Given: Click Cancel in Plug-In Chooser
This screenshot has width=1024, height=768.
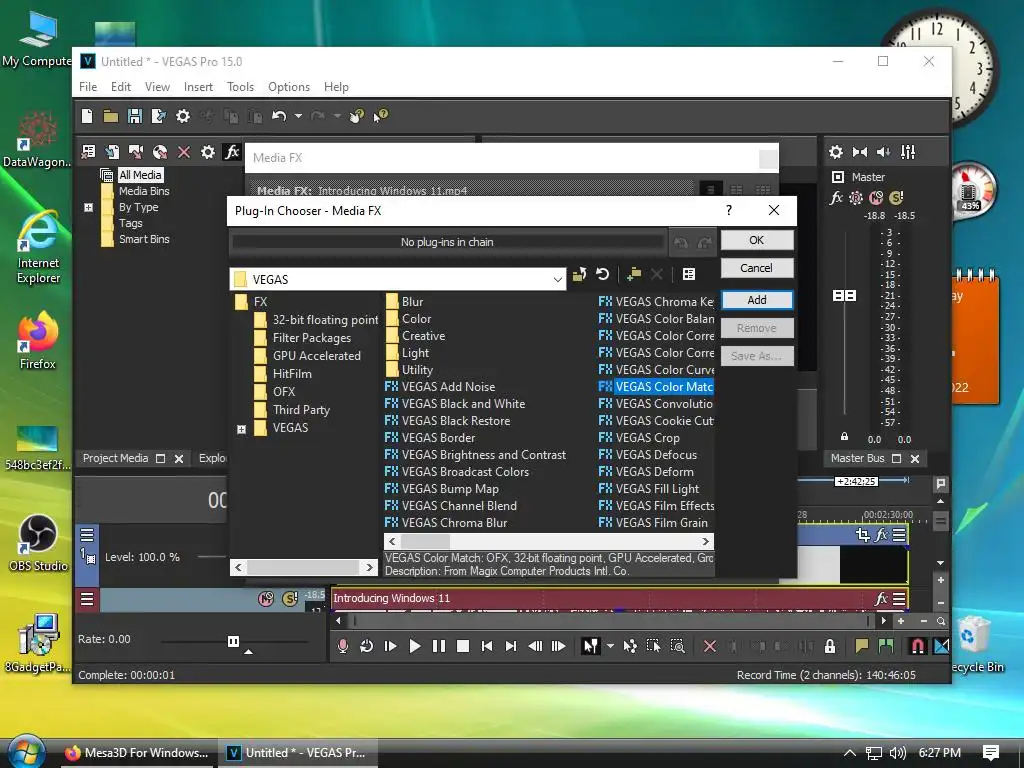Looking at the screenshot, I should click(757, 268).
